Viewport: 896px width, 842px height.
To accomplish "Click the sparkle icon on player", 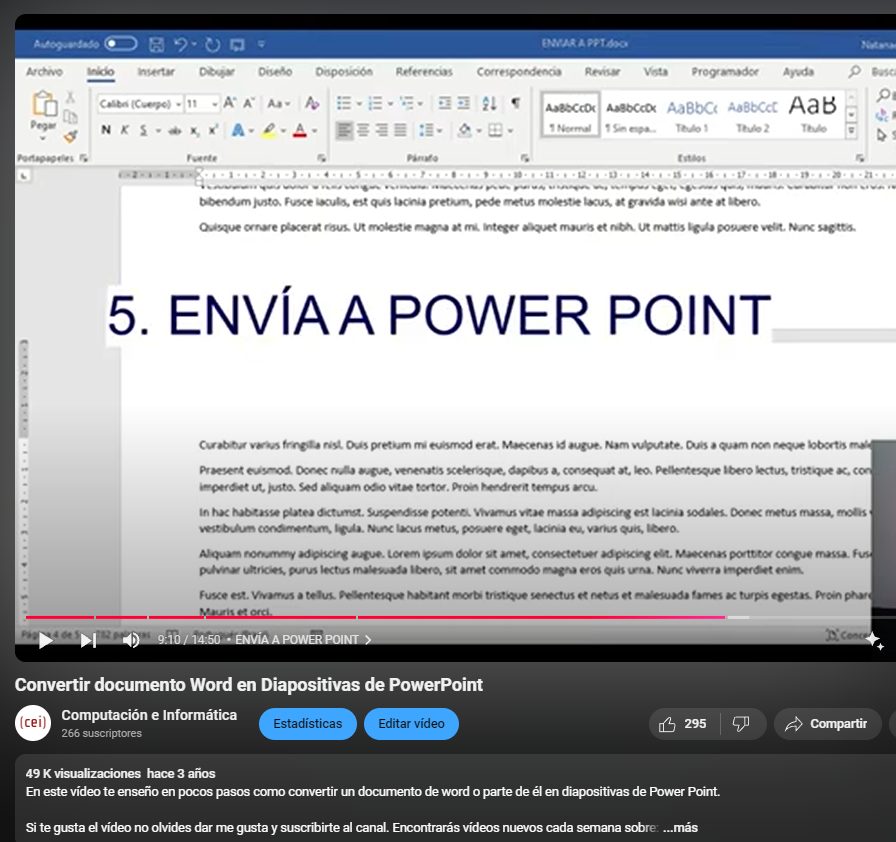I will click(x=873, y=640).
